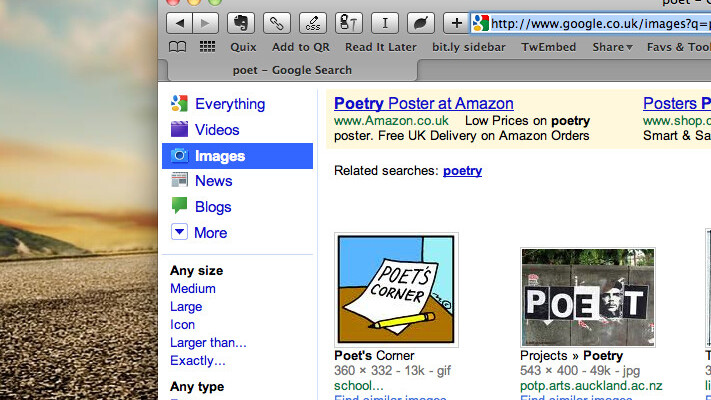Switch to Blogs search results
The width and height of the screenshot is (711, 400).
pyautogui.click(x=213, y=207)
